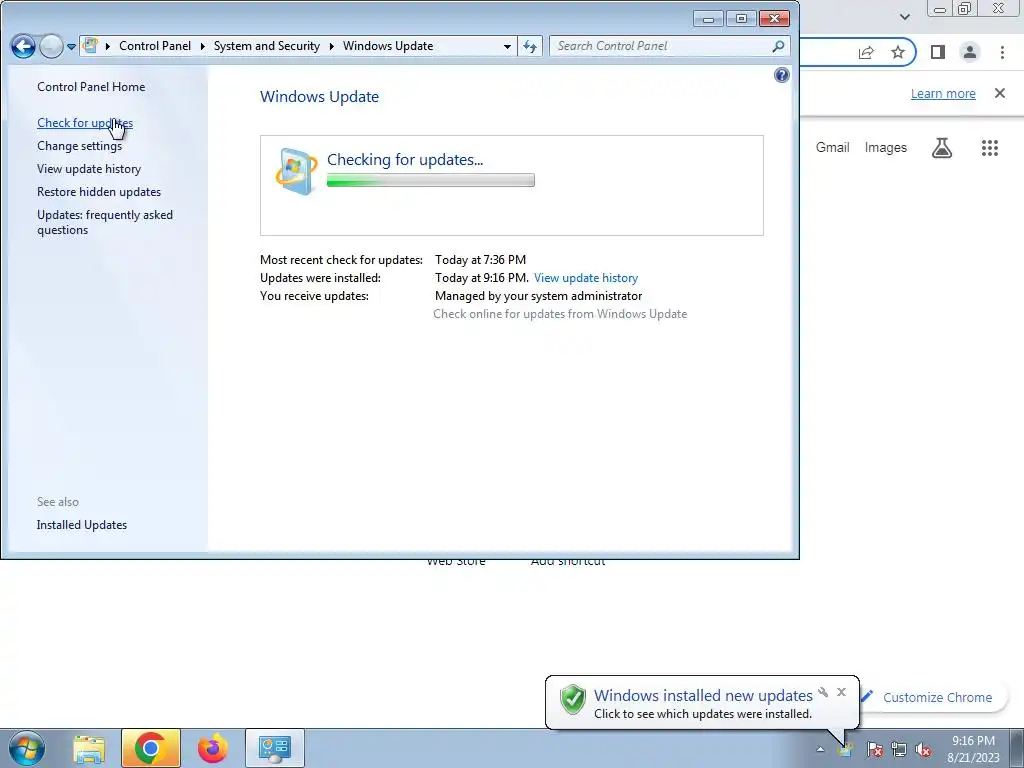Open notification options wrench icon
This screenshot has height=768, width=1024.
click(x=823, y=692)
